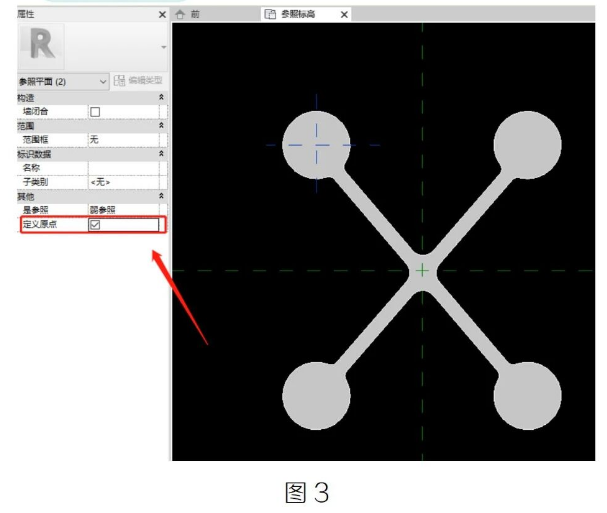Click the home icon on 前 tab
607x513 pixels.
coord(180,15)
